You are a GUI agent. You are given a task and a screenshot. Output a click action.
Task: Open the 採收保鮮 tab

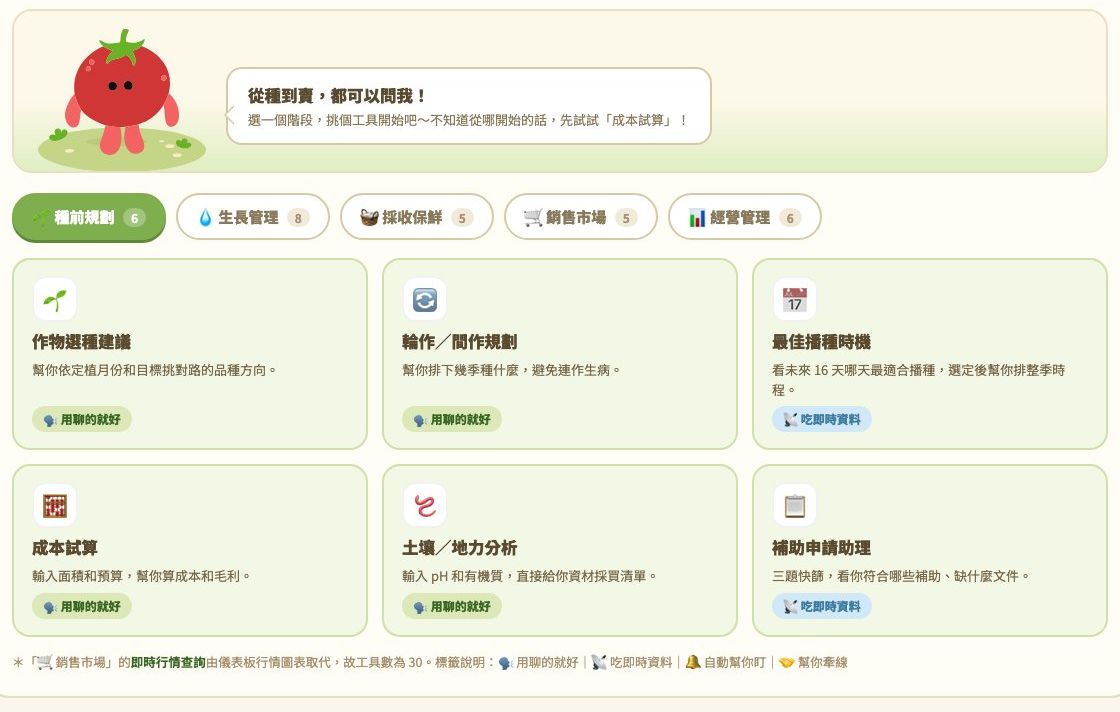(x=417, y=217)
